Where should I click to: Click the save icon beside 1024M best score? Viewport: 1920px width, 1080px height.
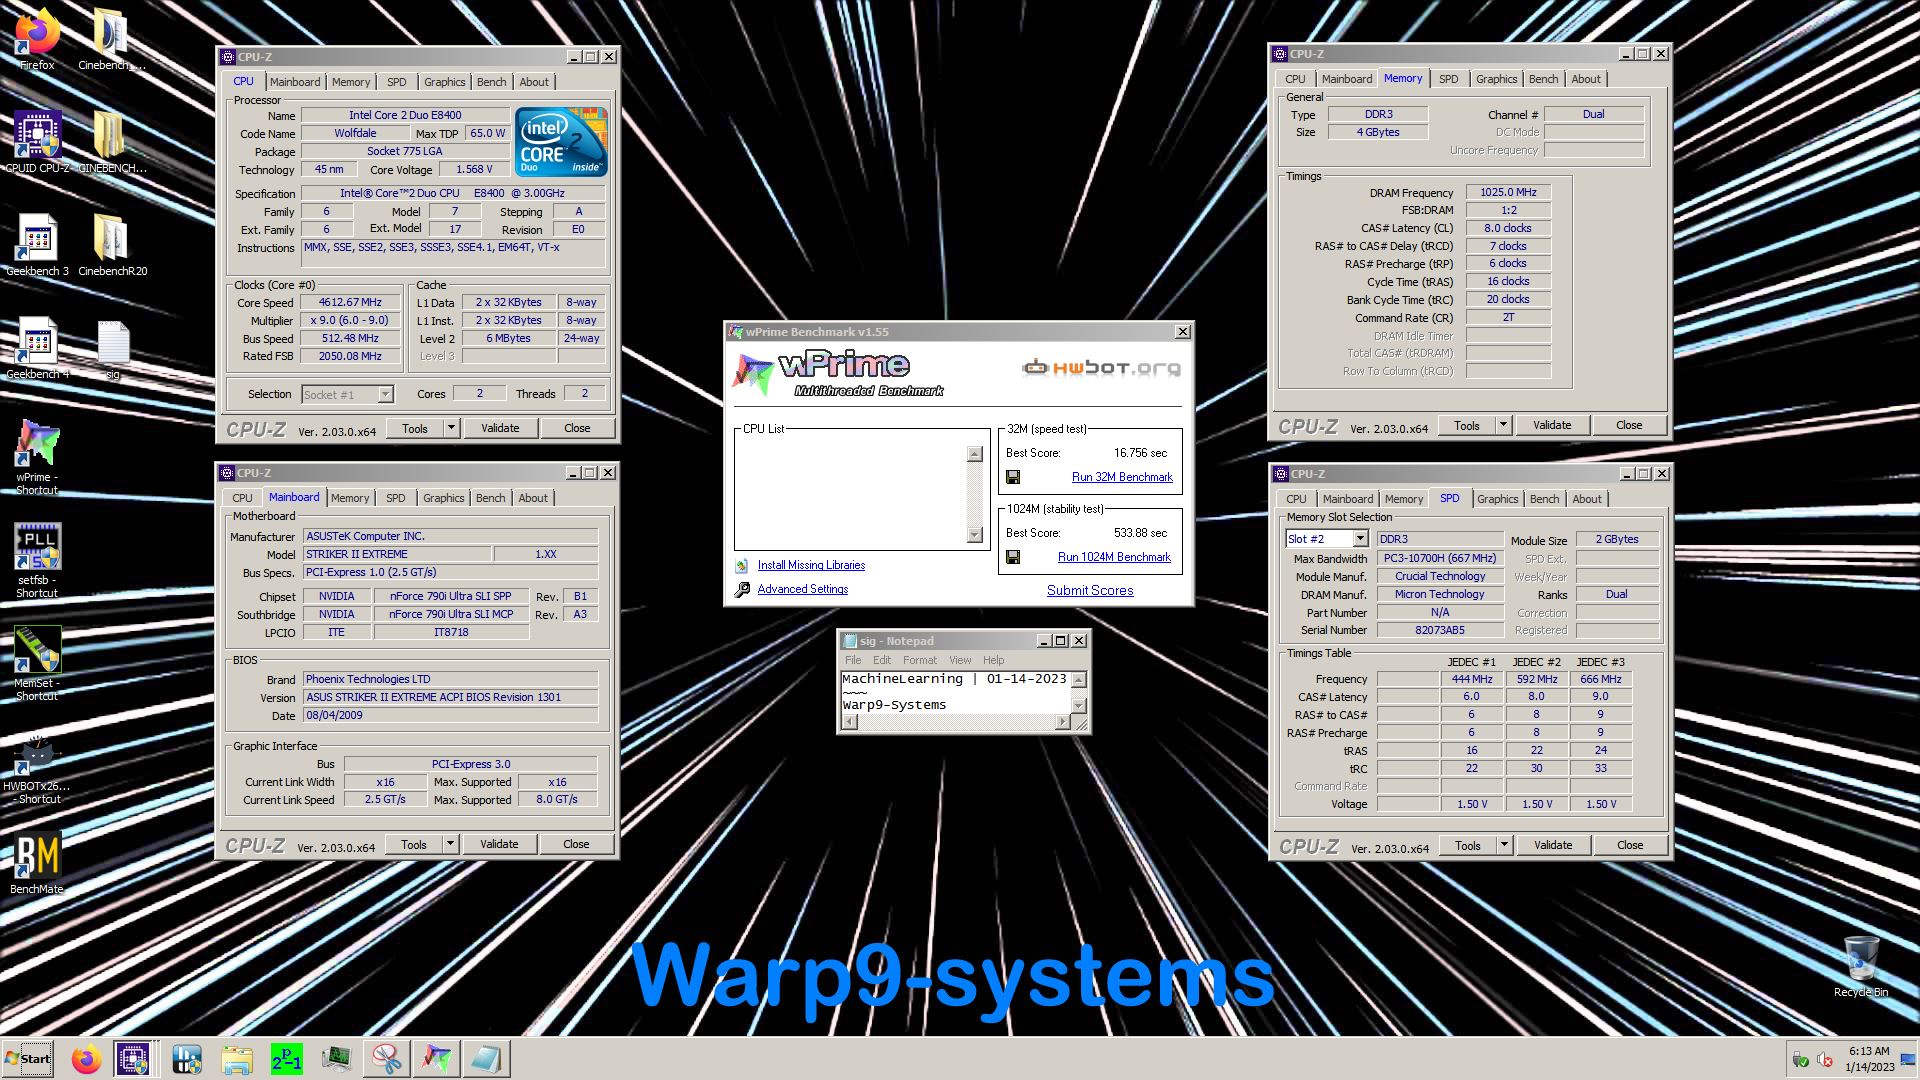pos(1013,558)
